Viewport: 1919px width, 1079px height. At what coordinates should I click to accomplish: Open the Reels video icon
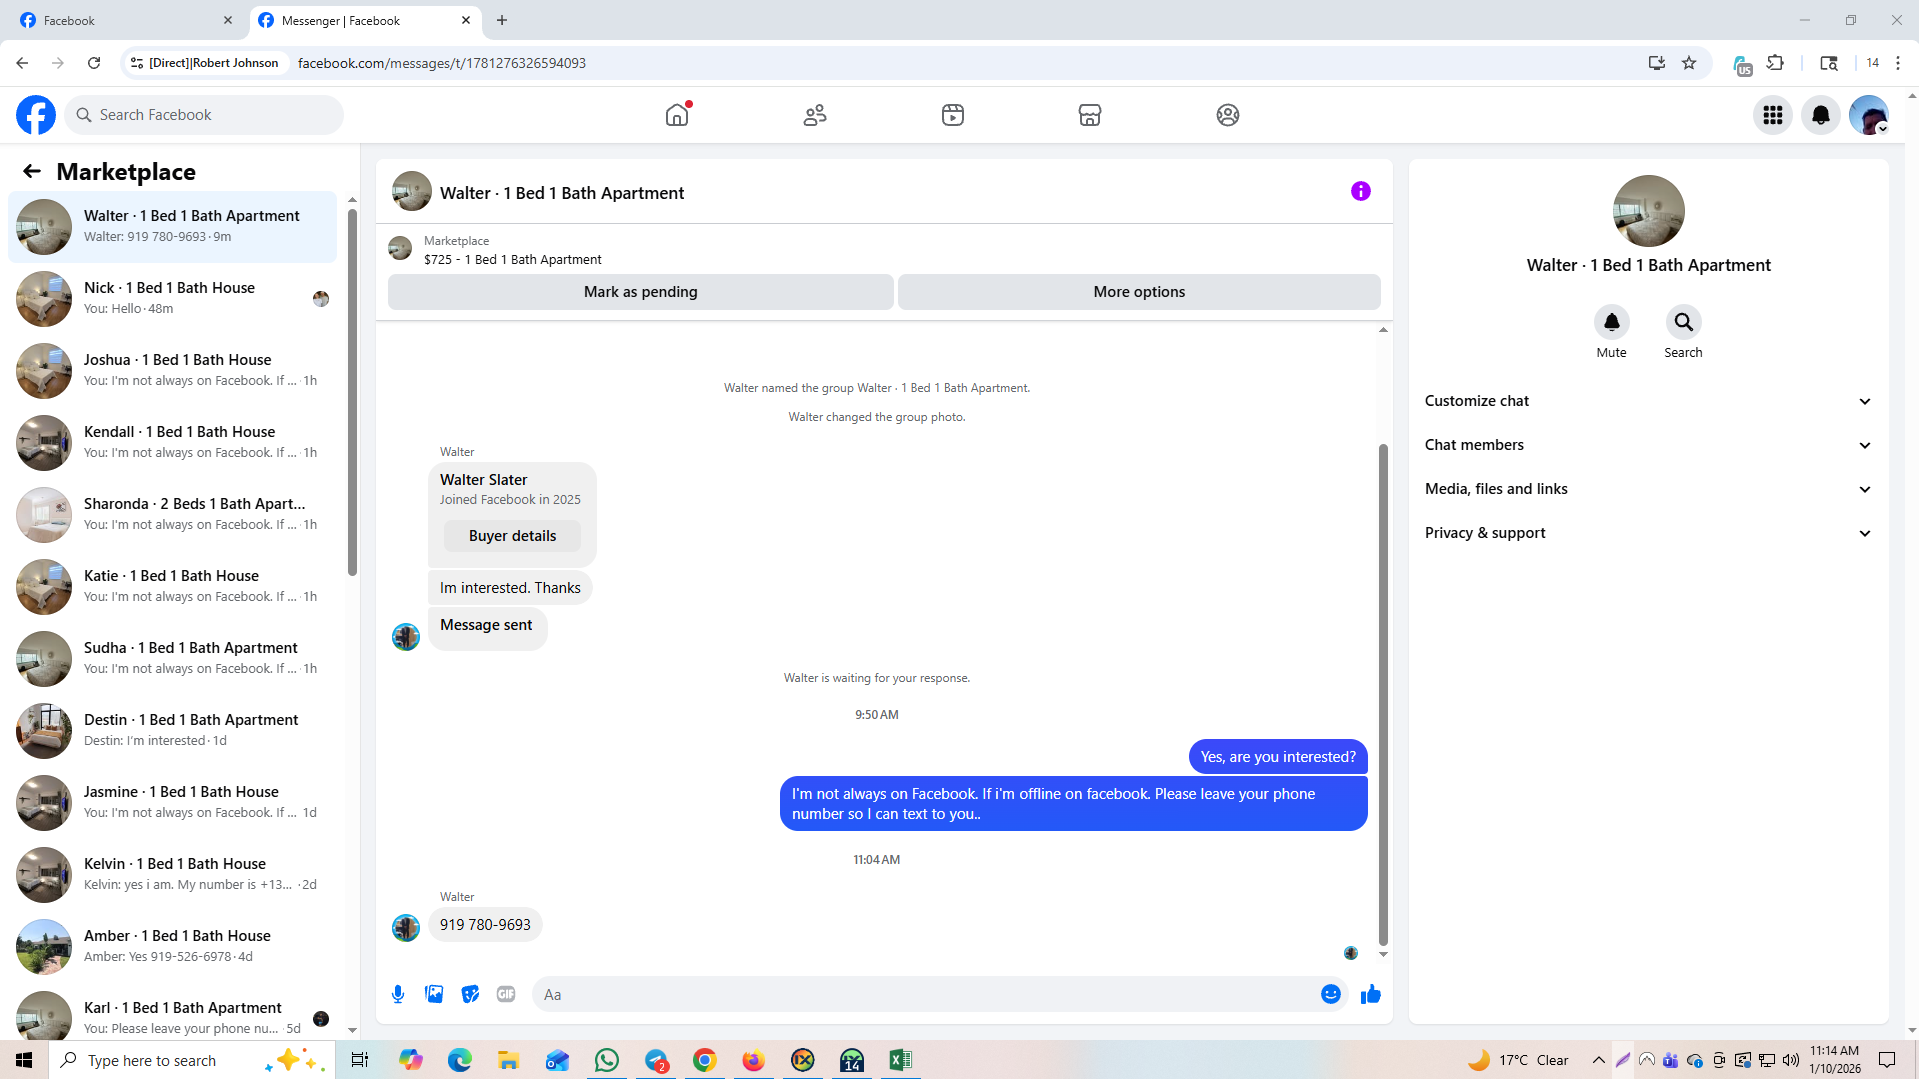(x=953, y=115)
